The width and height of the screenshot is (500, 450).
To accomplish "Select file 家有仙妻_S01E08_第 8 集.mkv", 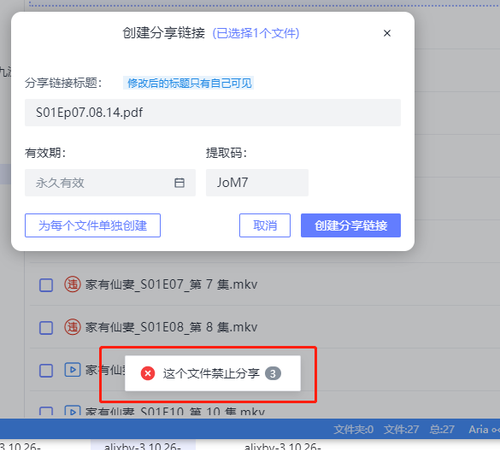I will [171, 327].
